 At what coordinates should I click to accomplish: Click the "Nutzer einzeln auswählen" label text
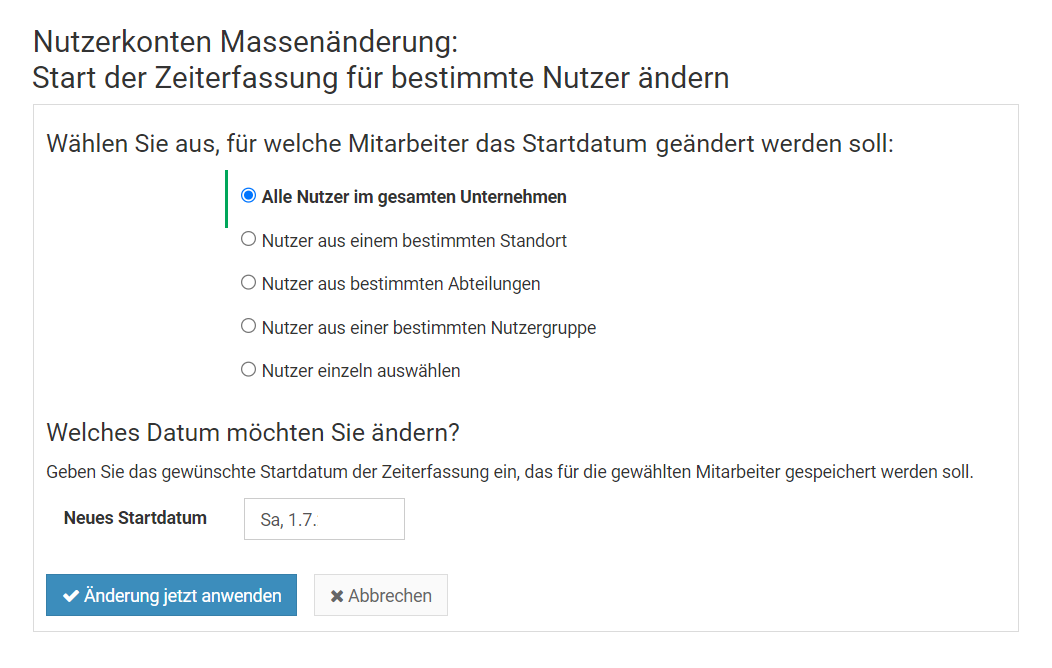pos(361,371)
